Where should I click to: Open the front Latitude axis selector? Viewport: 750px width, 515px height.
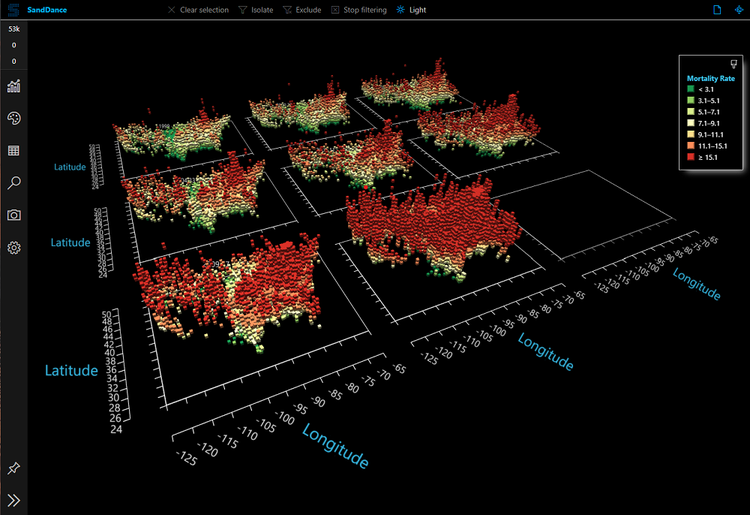(x=71, y=371)
